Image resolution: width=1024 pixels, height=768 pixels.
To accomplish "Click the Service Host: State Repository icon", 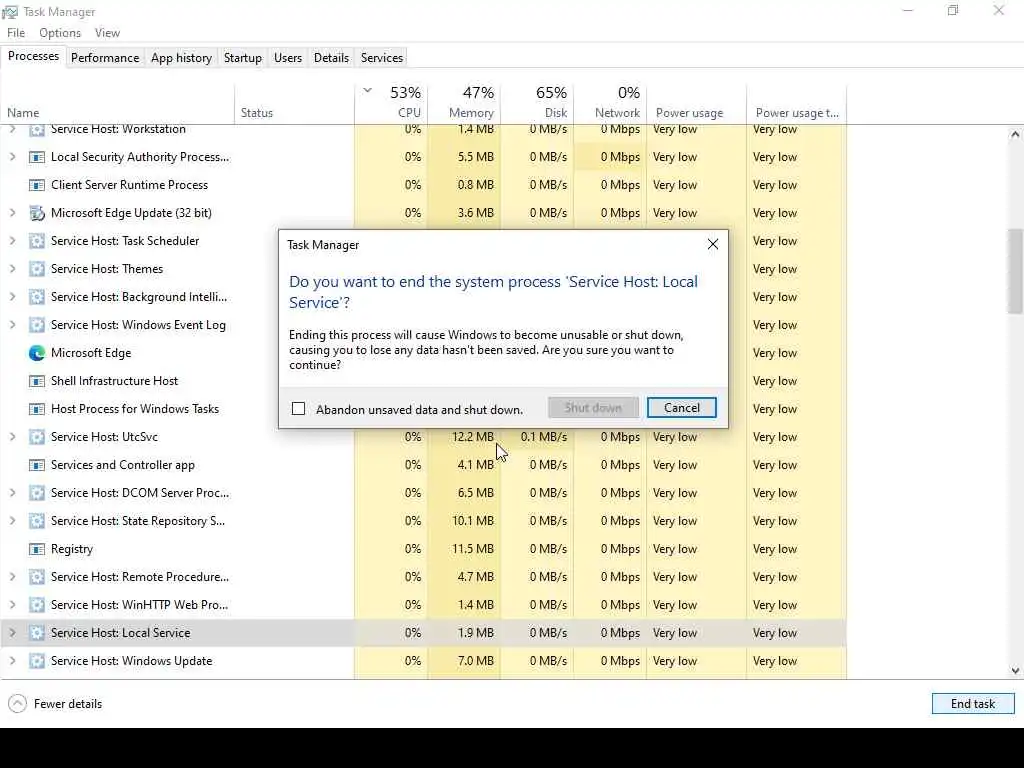I will [37, 521].
